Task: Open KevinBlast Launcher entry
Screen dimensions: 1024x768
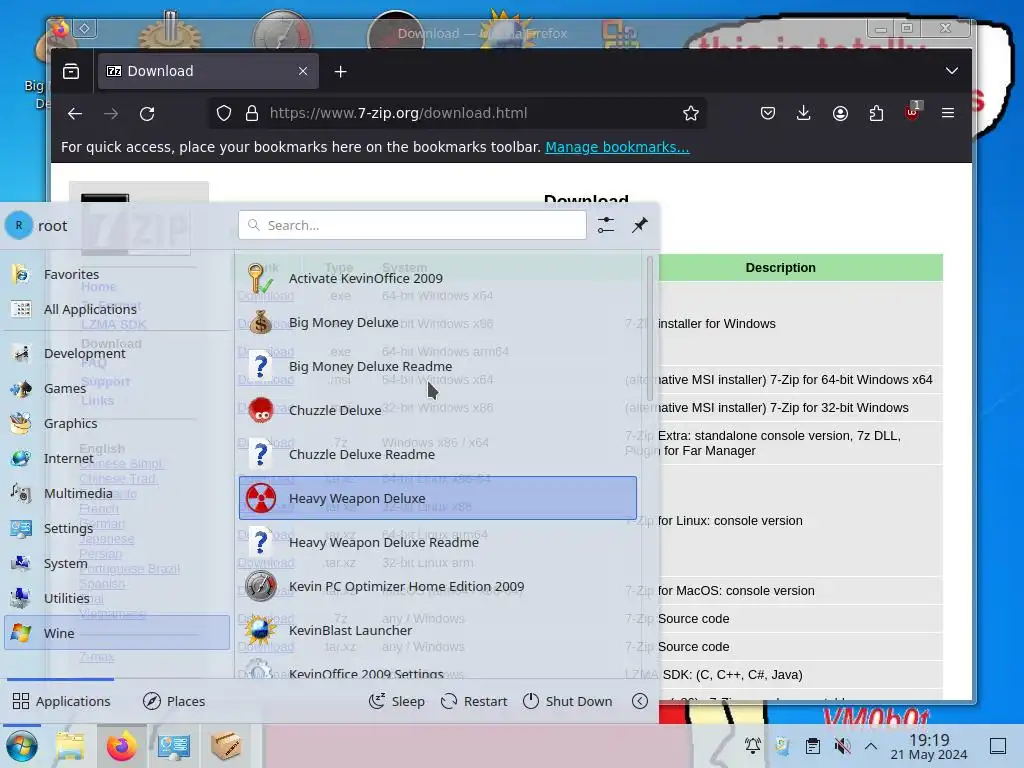Action: 438,630
